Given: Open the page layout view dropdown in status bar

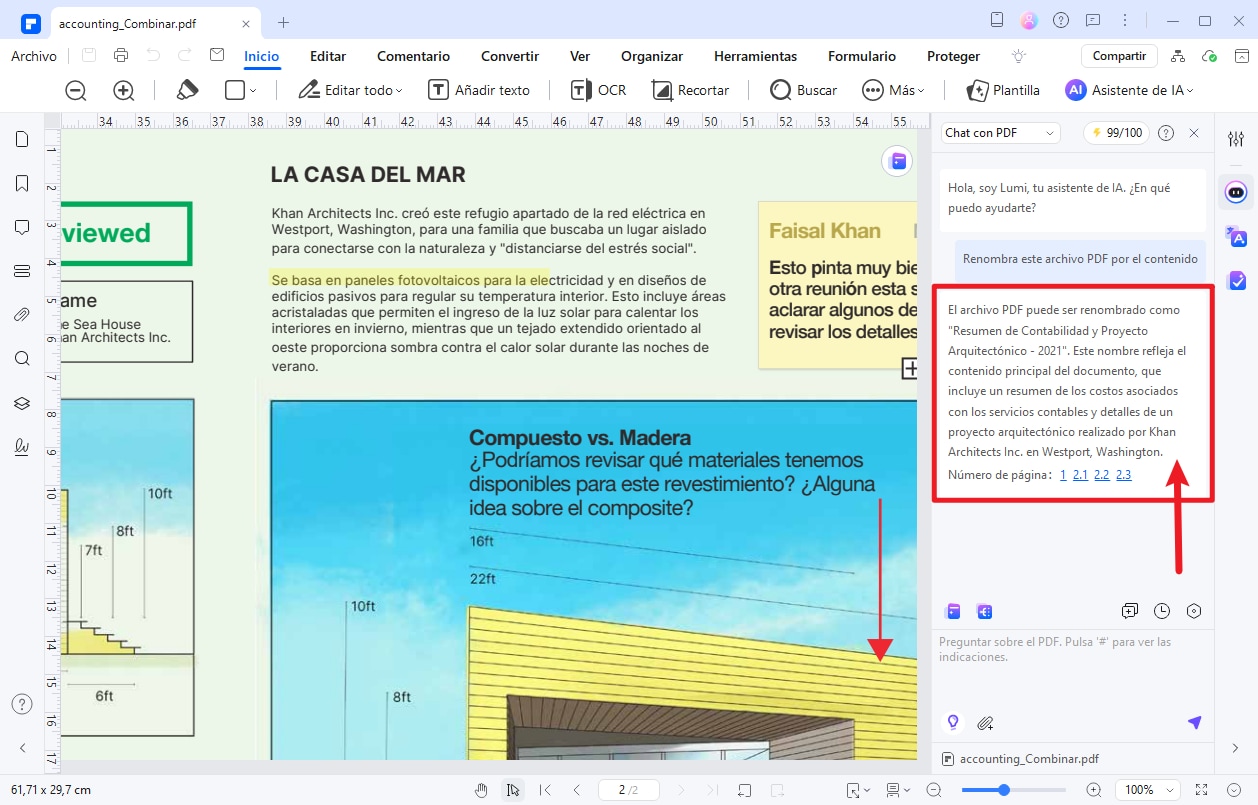Looking at the screenshot, I should pyautogui.click(x=898, y=790).
